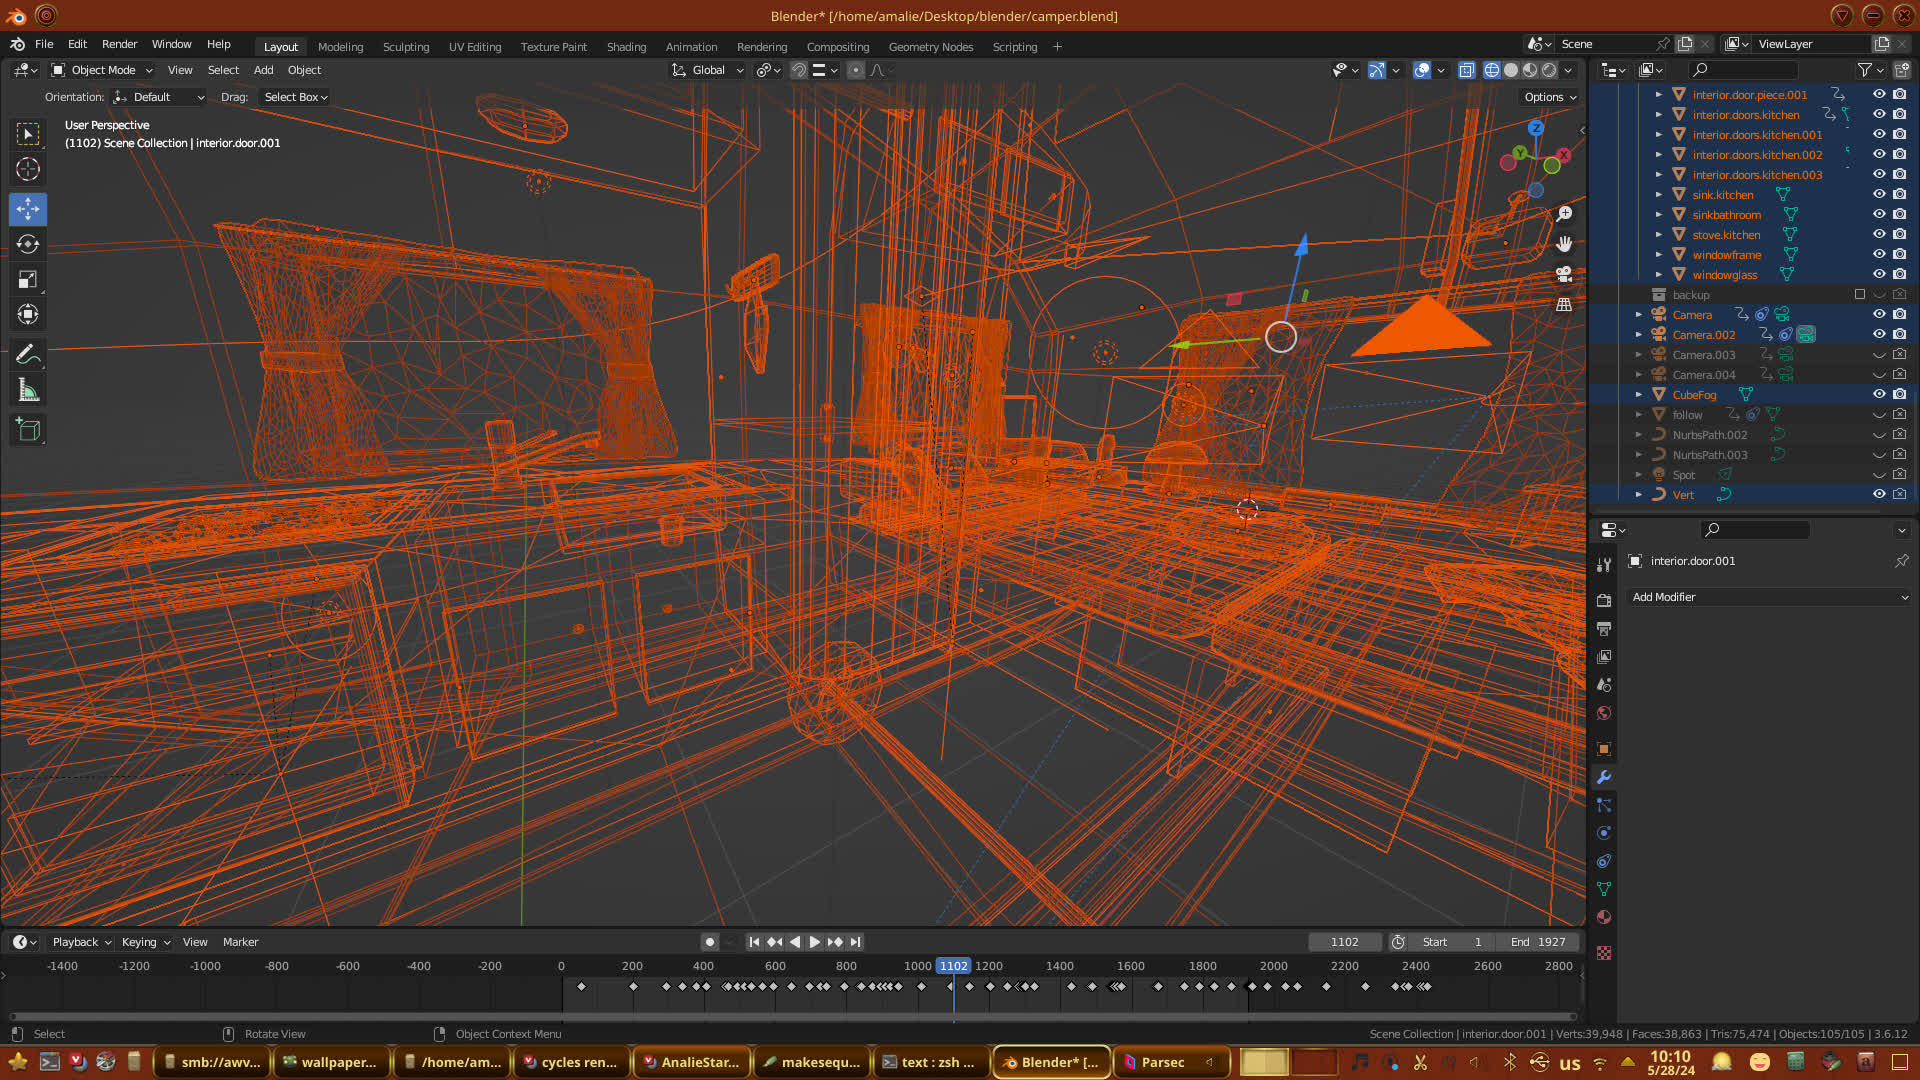
Task: Toggle camera view in viewport
Action: (x=1564, y=274)
